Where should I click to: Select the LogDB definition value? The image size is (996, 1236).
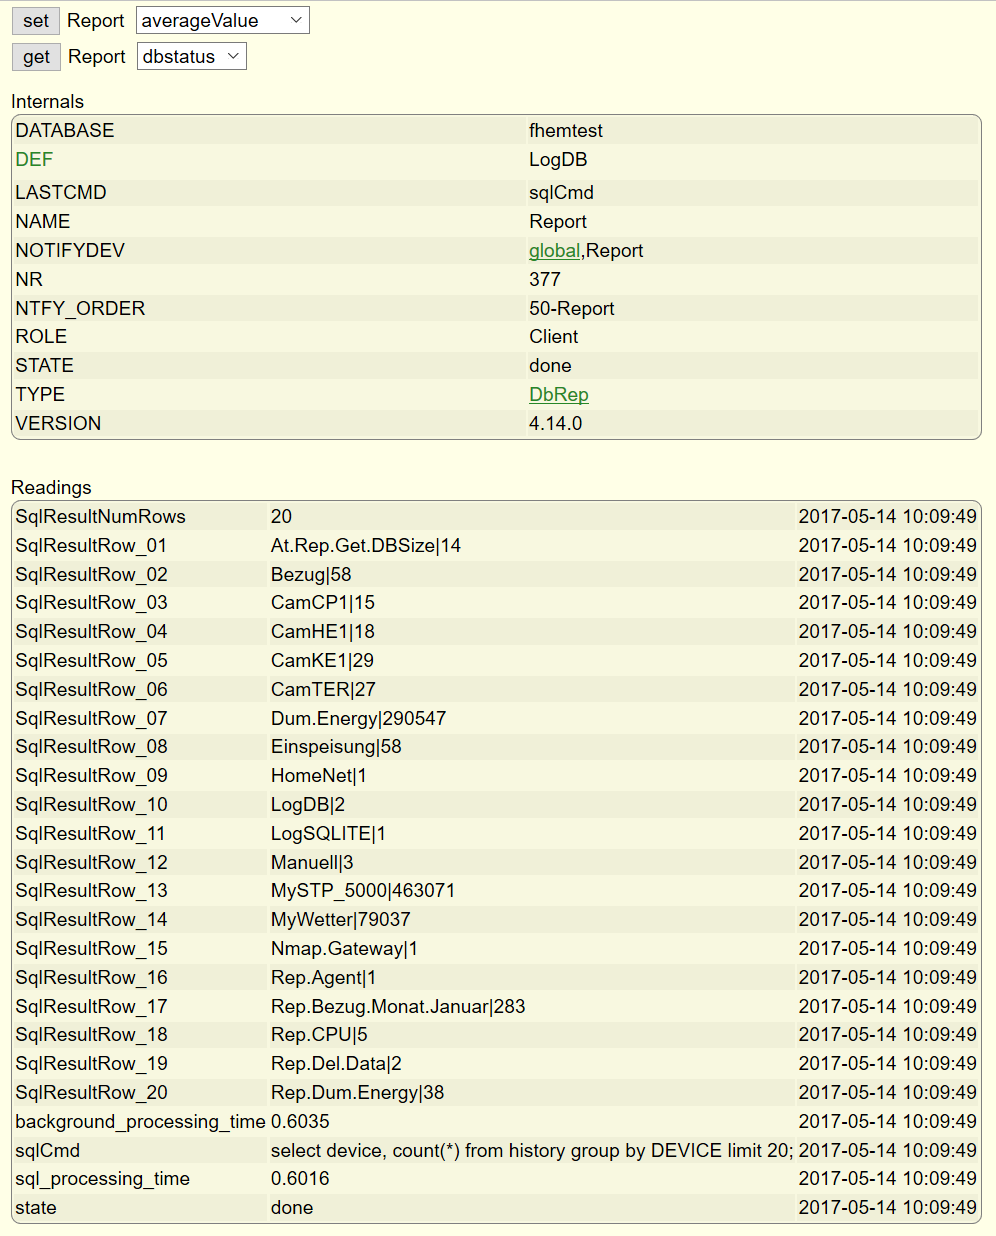(558, 159)
